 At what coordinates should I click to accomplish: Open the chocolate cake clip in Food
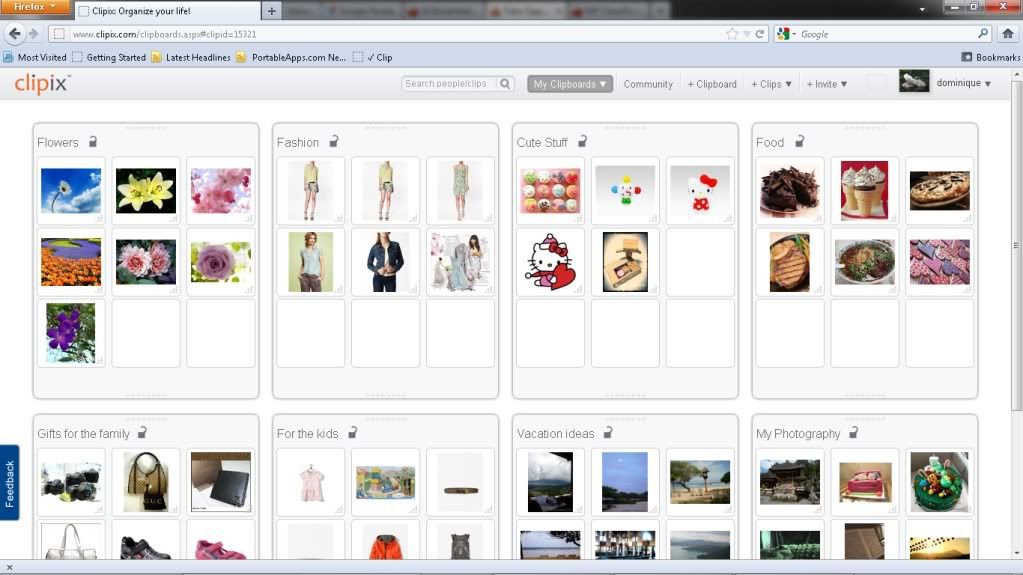coord(790,190)
